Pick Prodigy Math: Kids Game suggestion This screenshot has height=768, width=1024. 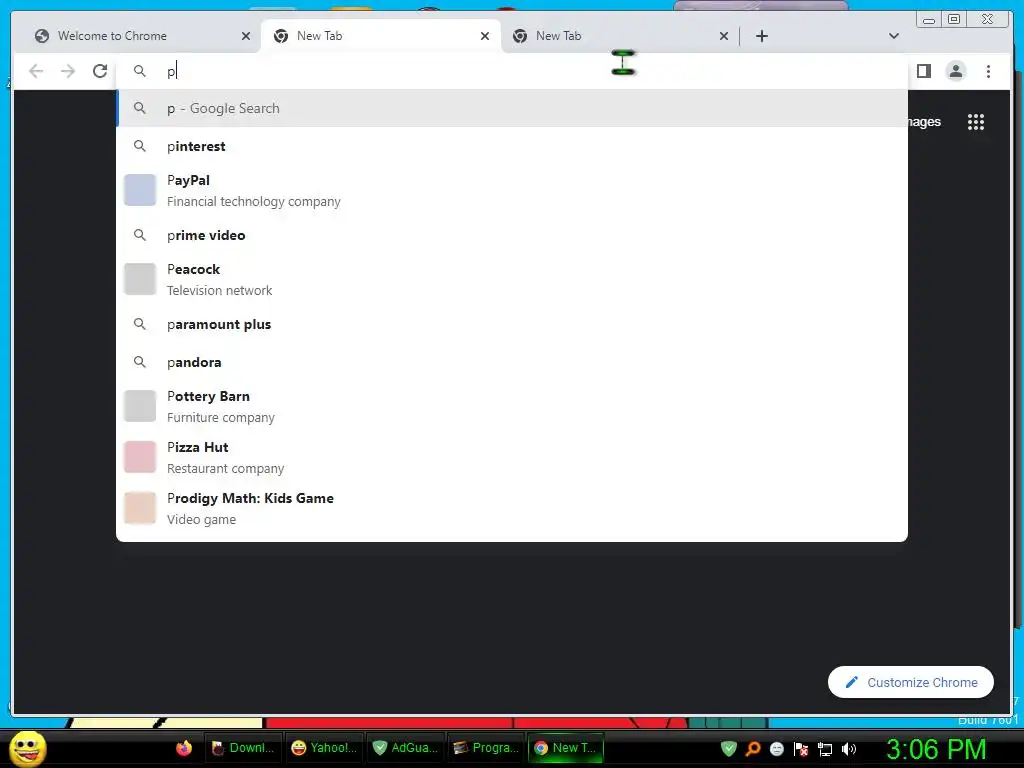tap(512, 508)
